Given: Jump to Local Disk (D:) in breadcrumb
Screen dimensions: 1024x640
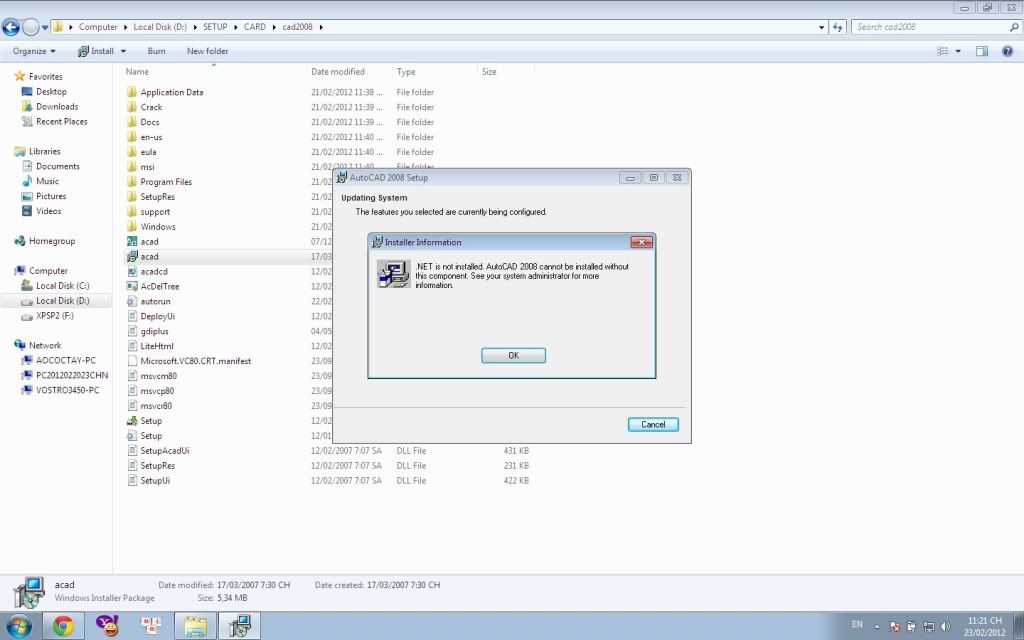Looking at the screenshot, I should pyautogui.click(x=160, y=27).
